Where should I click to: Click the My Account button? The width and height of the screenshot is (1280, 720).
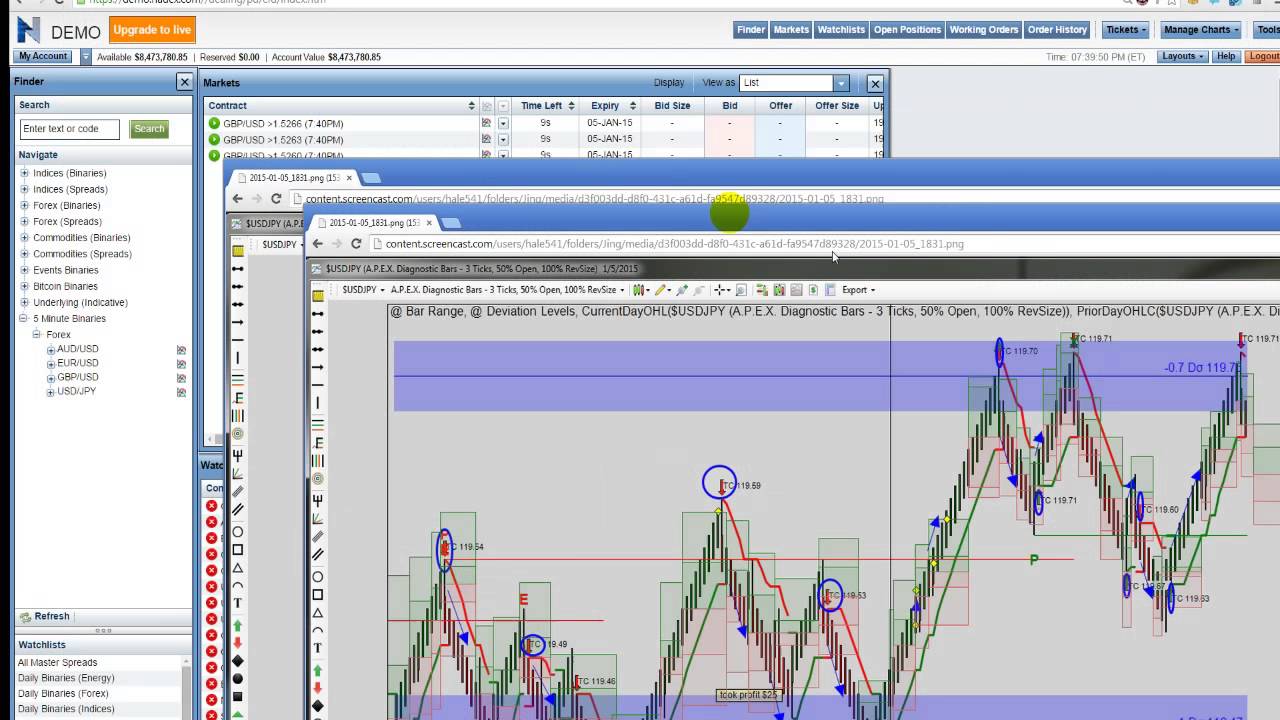(x=43, y=57)
